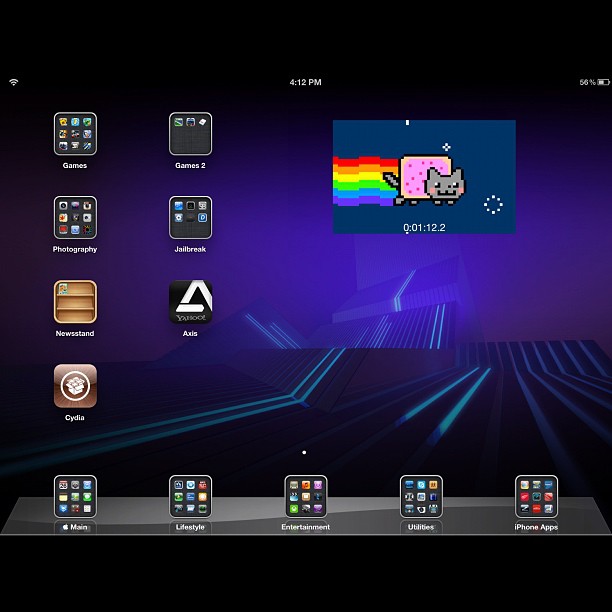612x612 pixels.
Task: Open the Utilities folder in the dock
Action: tap(421, 496)
